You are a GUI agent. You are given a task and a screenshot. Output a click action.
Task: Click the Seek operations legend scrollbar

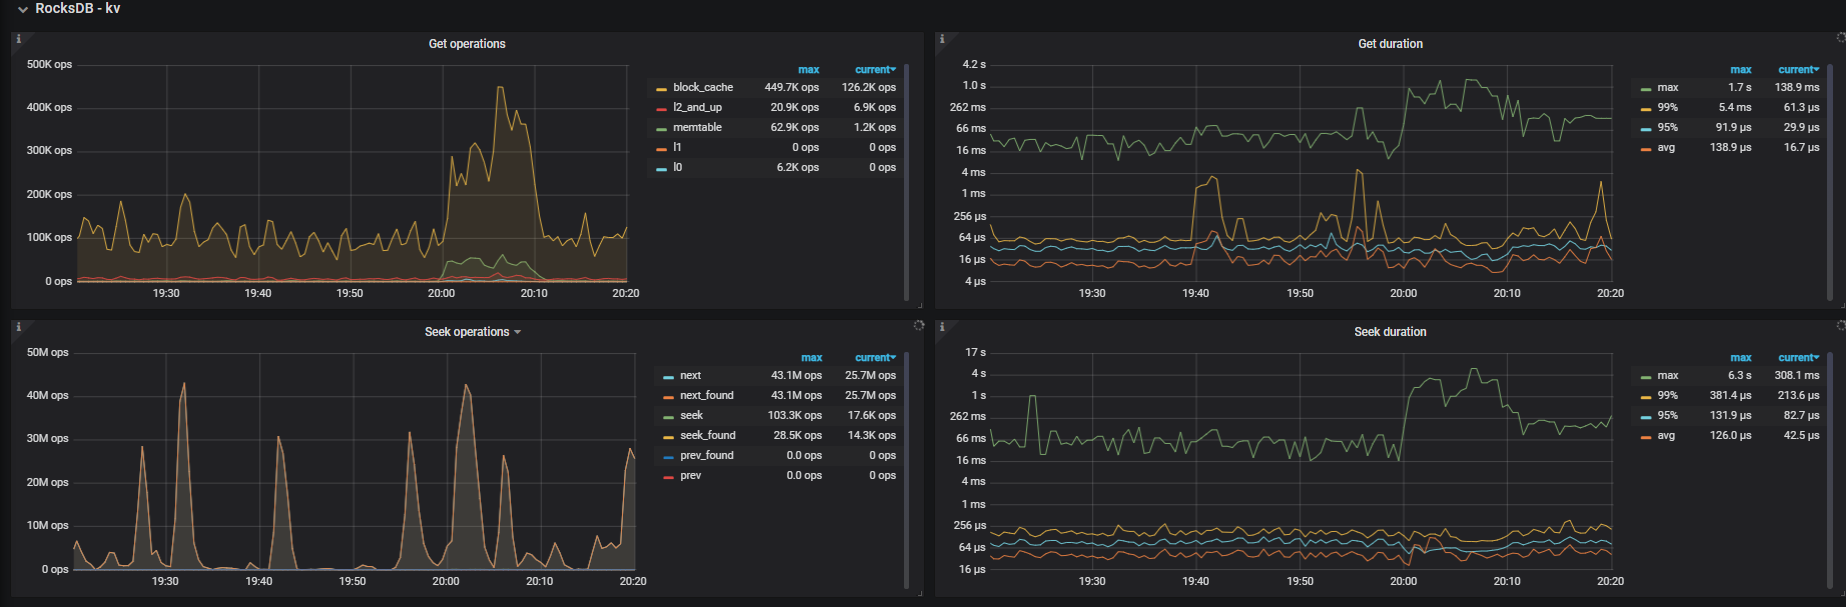(906, 470)
